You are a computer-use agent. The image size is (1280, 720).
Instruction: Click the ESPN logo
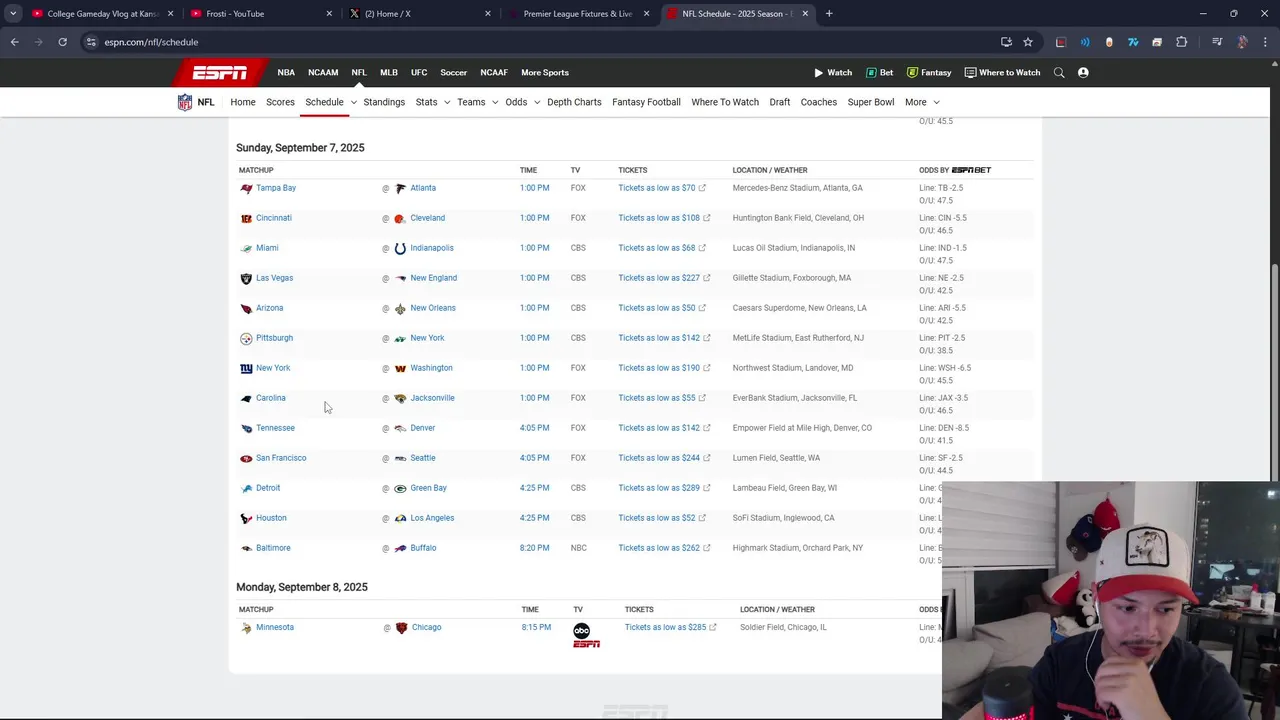click(x=219, y=72)
